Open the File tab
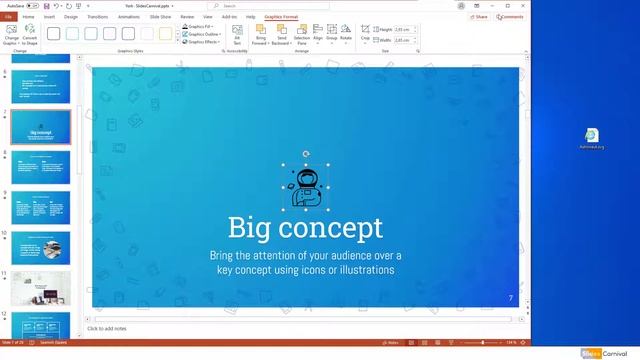Viewport: 640px width, 360px height. (x=9, y=17)
